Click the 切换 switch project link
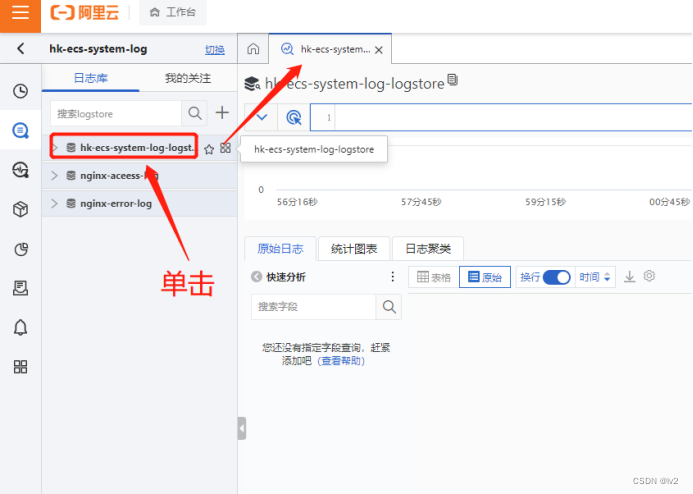This screenshot has height=494, width=693. (215, 49)
